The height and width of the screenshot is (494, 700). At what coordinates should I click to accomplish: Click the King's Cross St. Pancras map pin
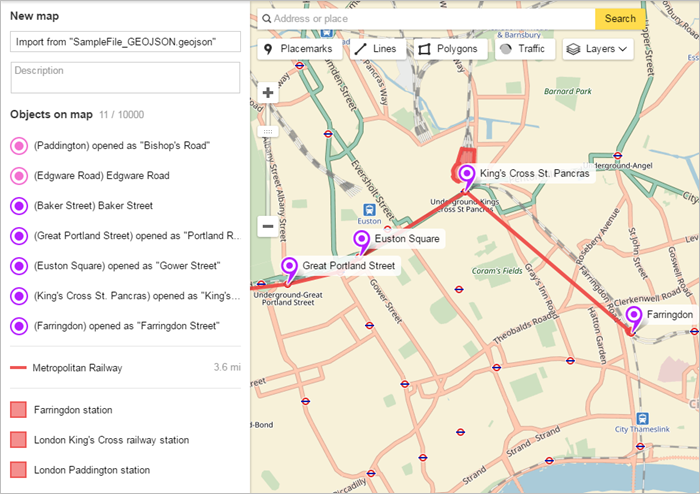coord(466,176)
